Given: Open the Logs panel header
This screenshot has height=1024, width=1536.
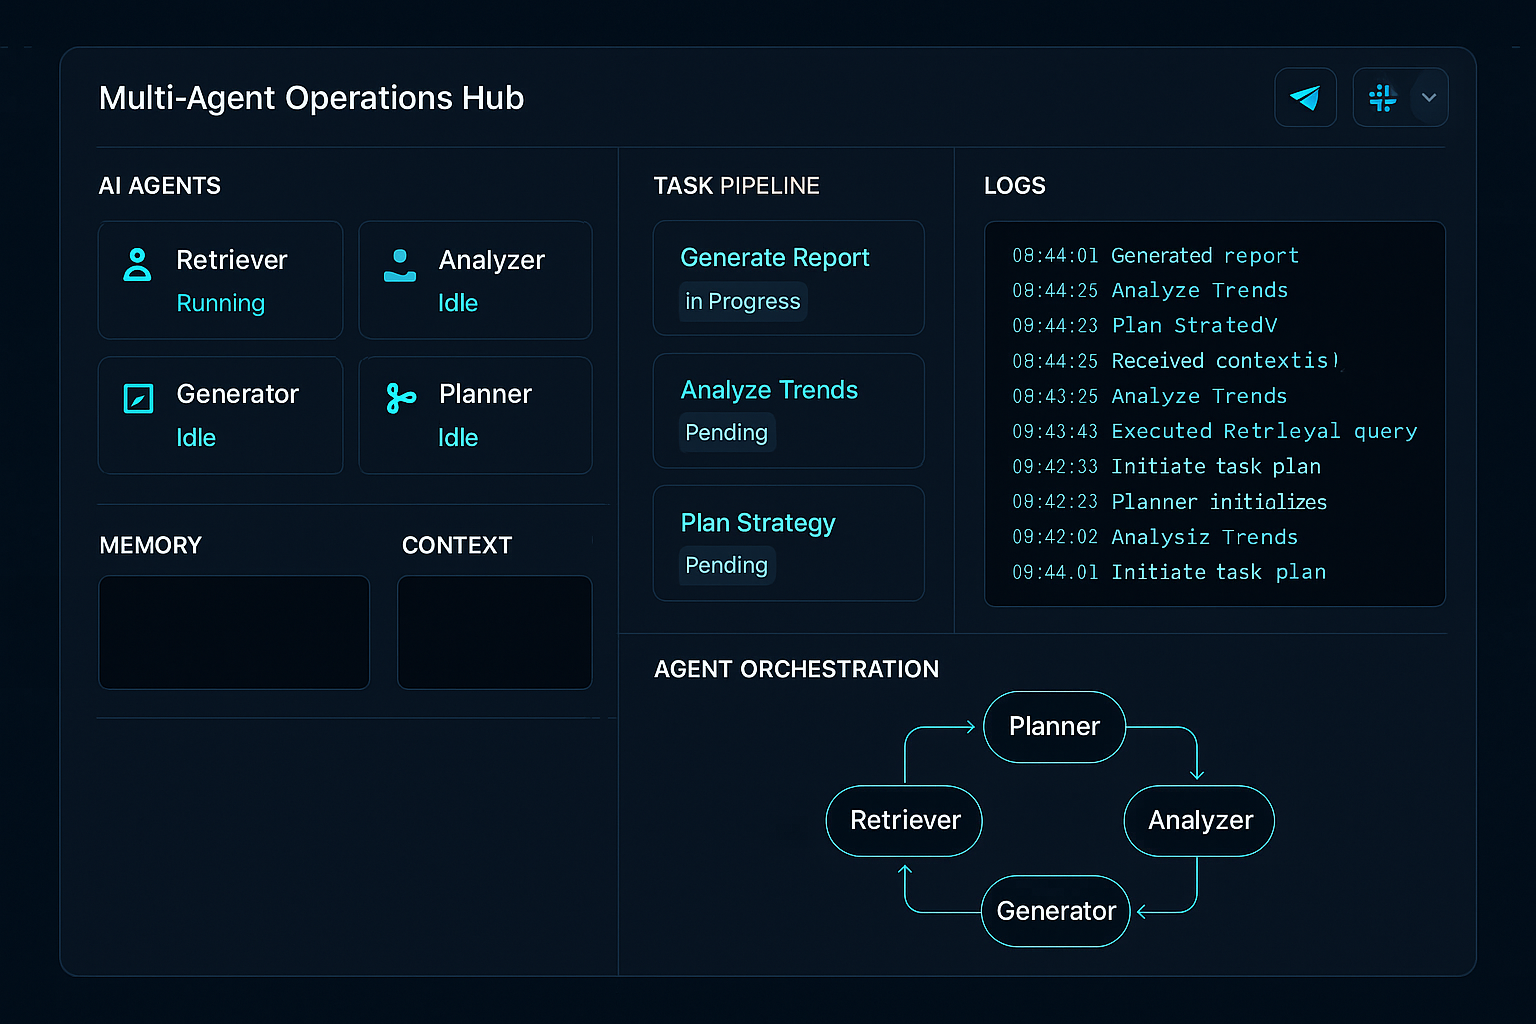Looking at the screenshot, I should point(1014,185).
